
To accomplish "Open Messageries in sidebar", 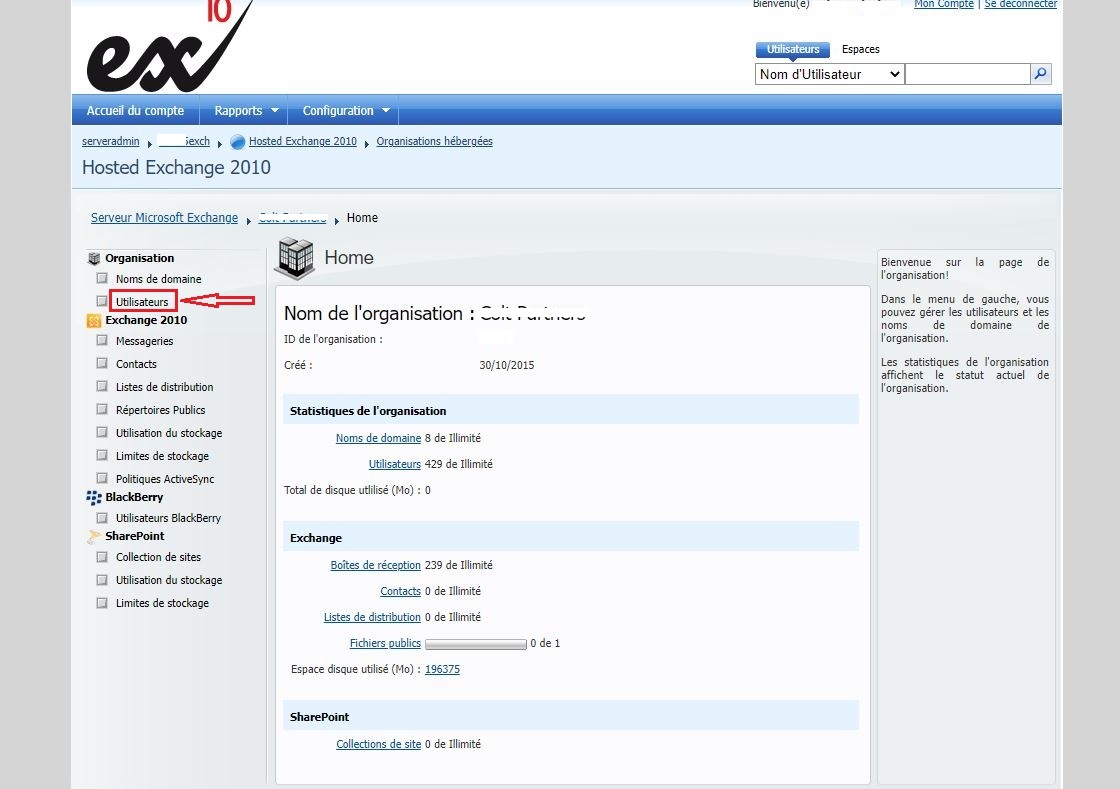I will pyautogui.click(x=144, y=341).
